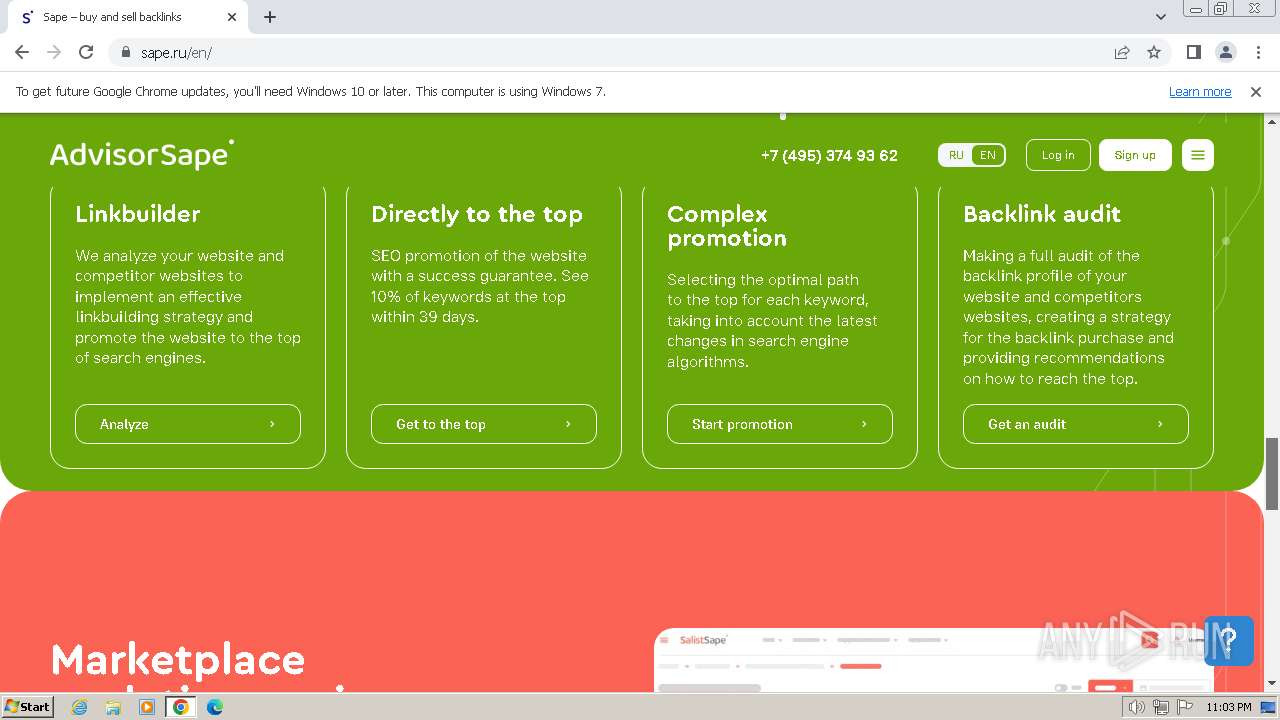Select the Sape – buy and sell backlinks tab
The height and width of the screenshot is (720, 1280).
(128, 17)
